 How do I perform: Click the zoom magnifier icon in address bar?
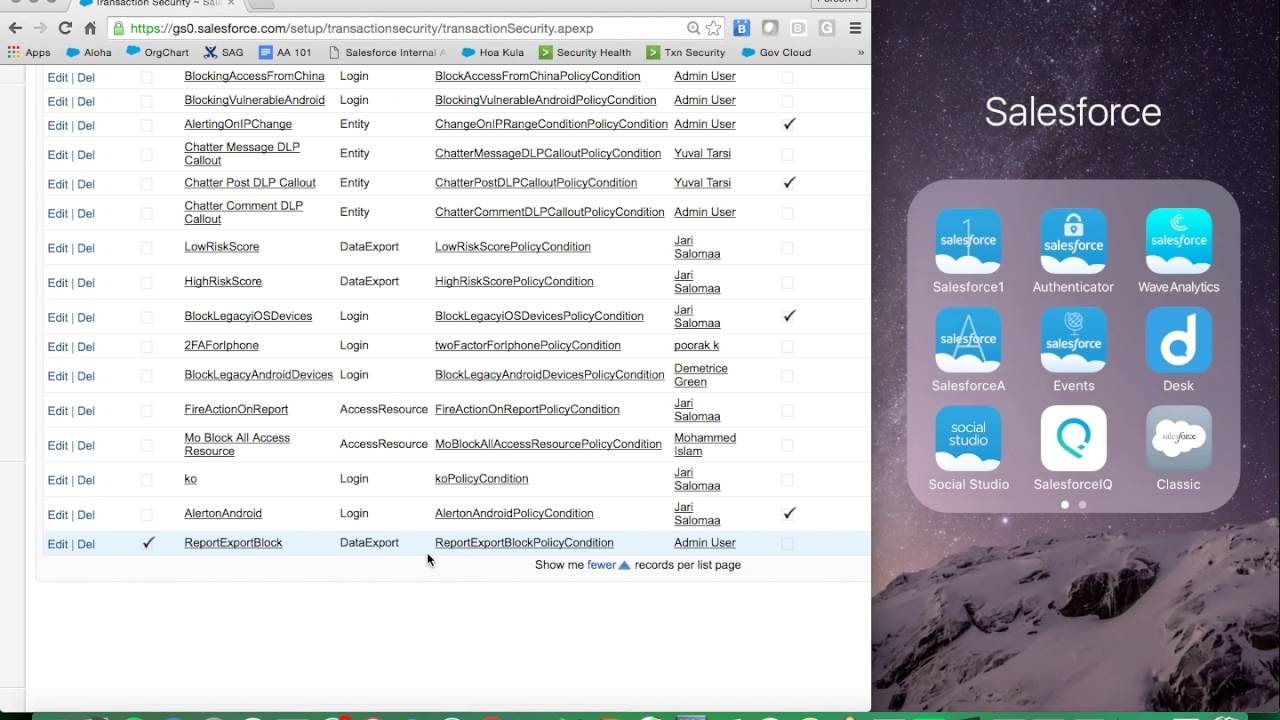[x=693, y=28]
